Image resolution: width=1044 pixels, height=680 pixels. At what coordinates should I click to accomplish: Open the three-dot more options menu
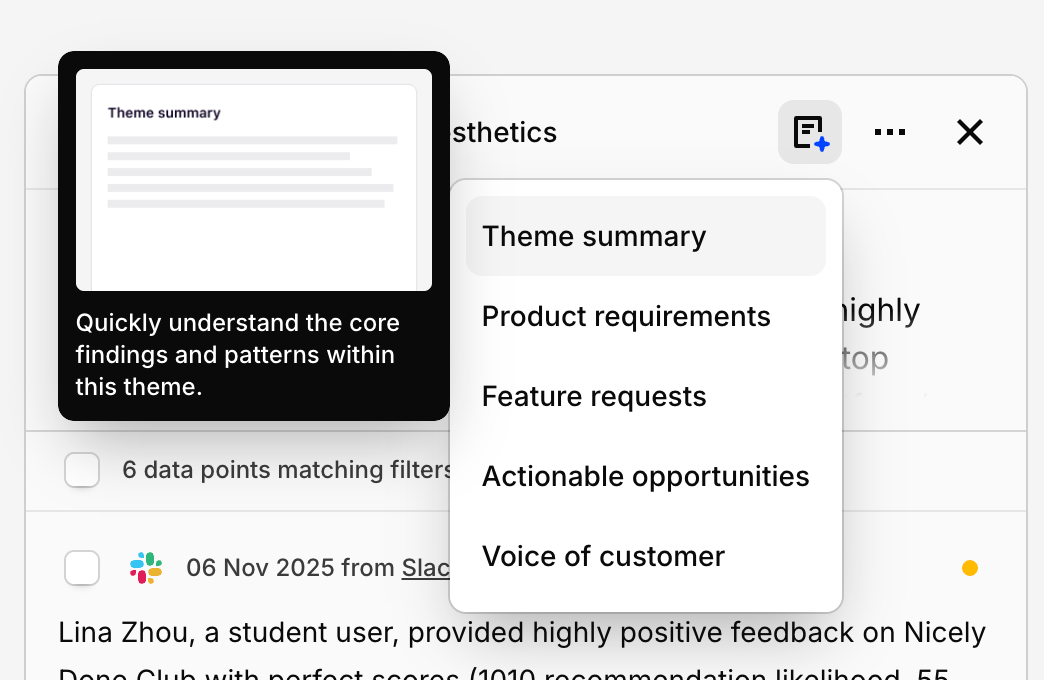pyautogui.click(x=890, y=132)
